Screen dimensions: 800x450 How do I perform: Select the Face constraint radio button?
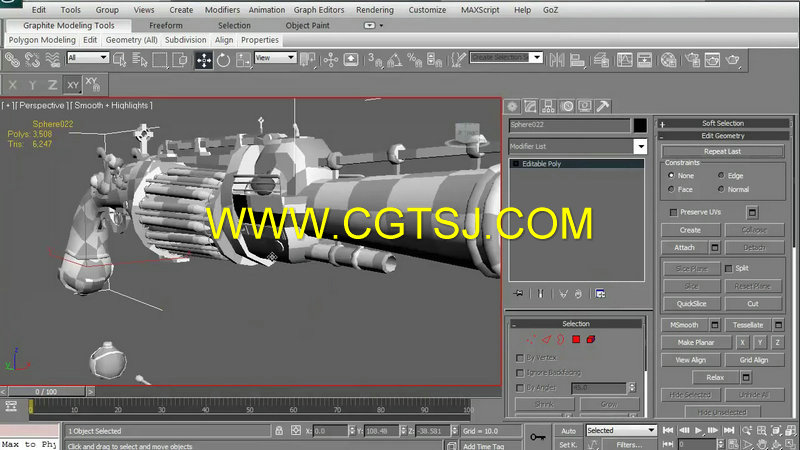pyautogui.click(x=671, y=189)
